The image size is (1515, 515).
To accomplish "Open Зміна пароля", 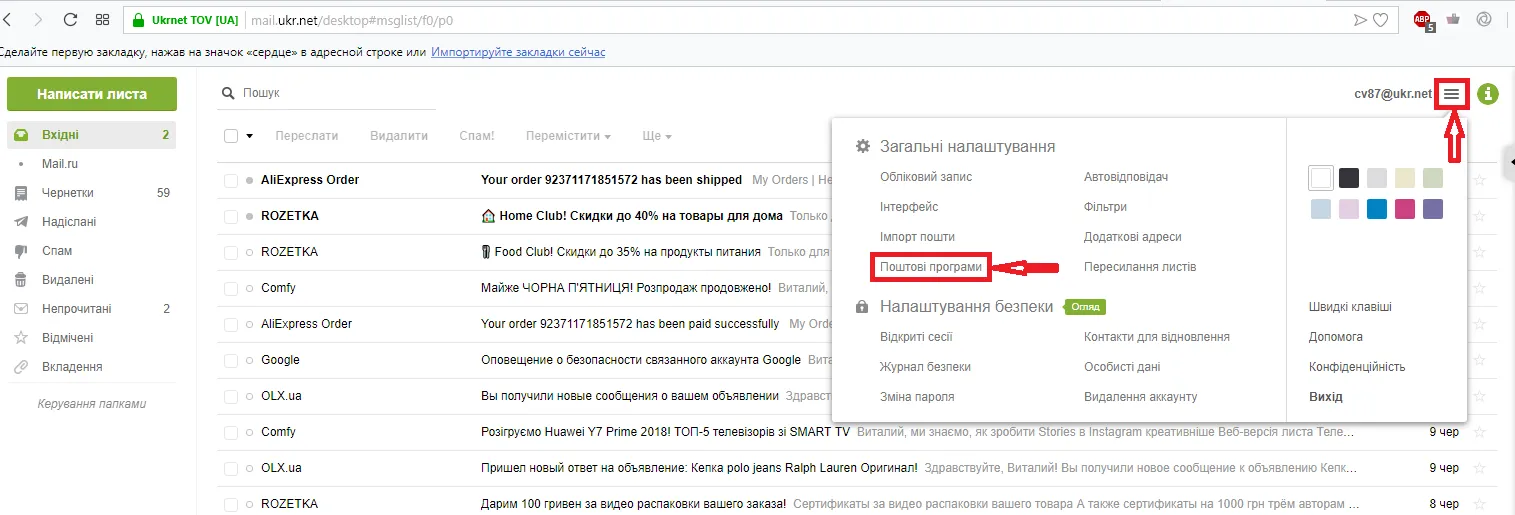I will [x=917, y=397].
